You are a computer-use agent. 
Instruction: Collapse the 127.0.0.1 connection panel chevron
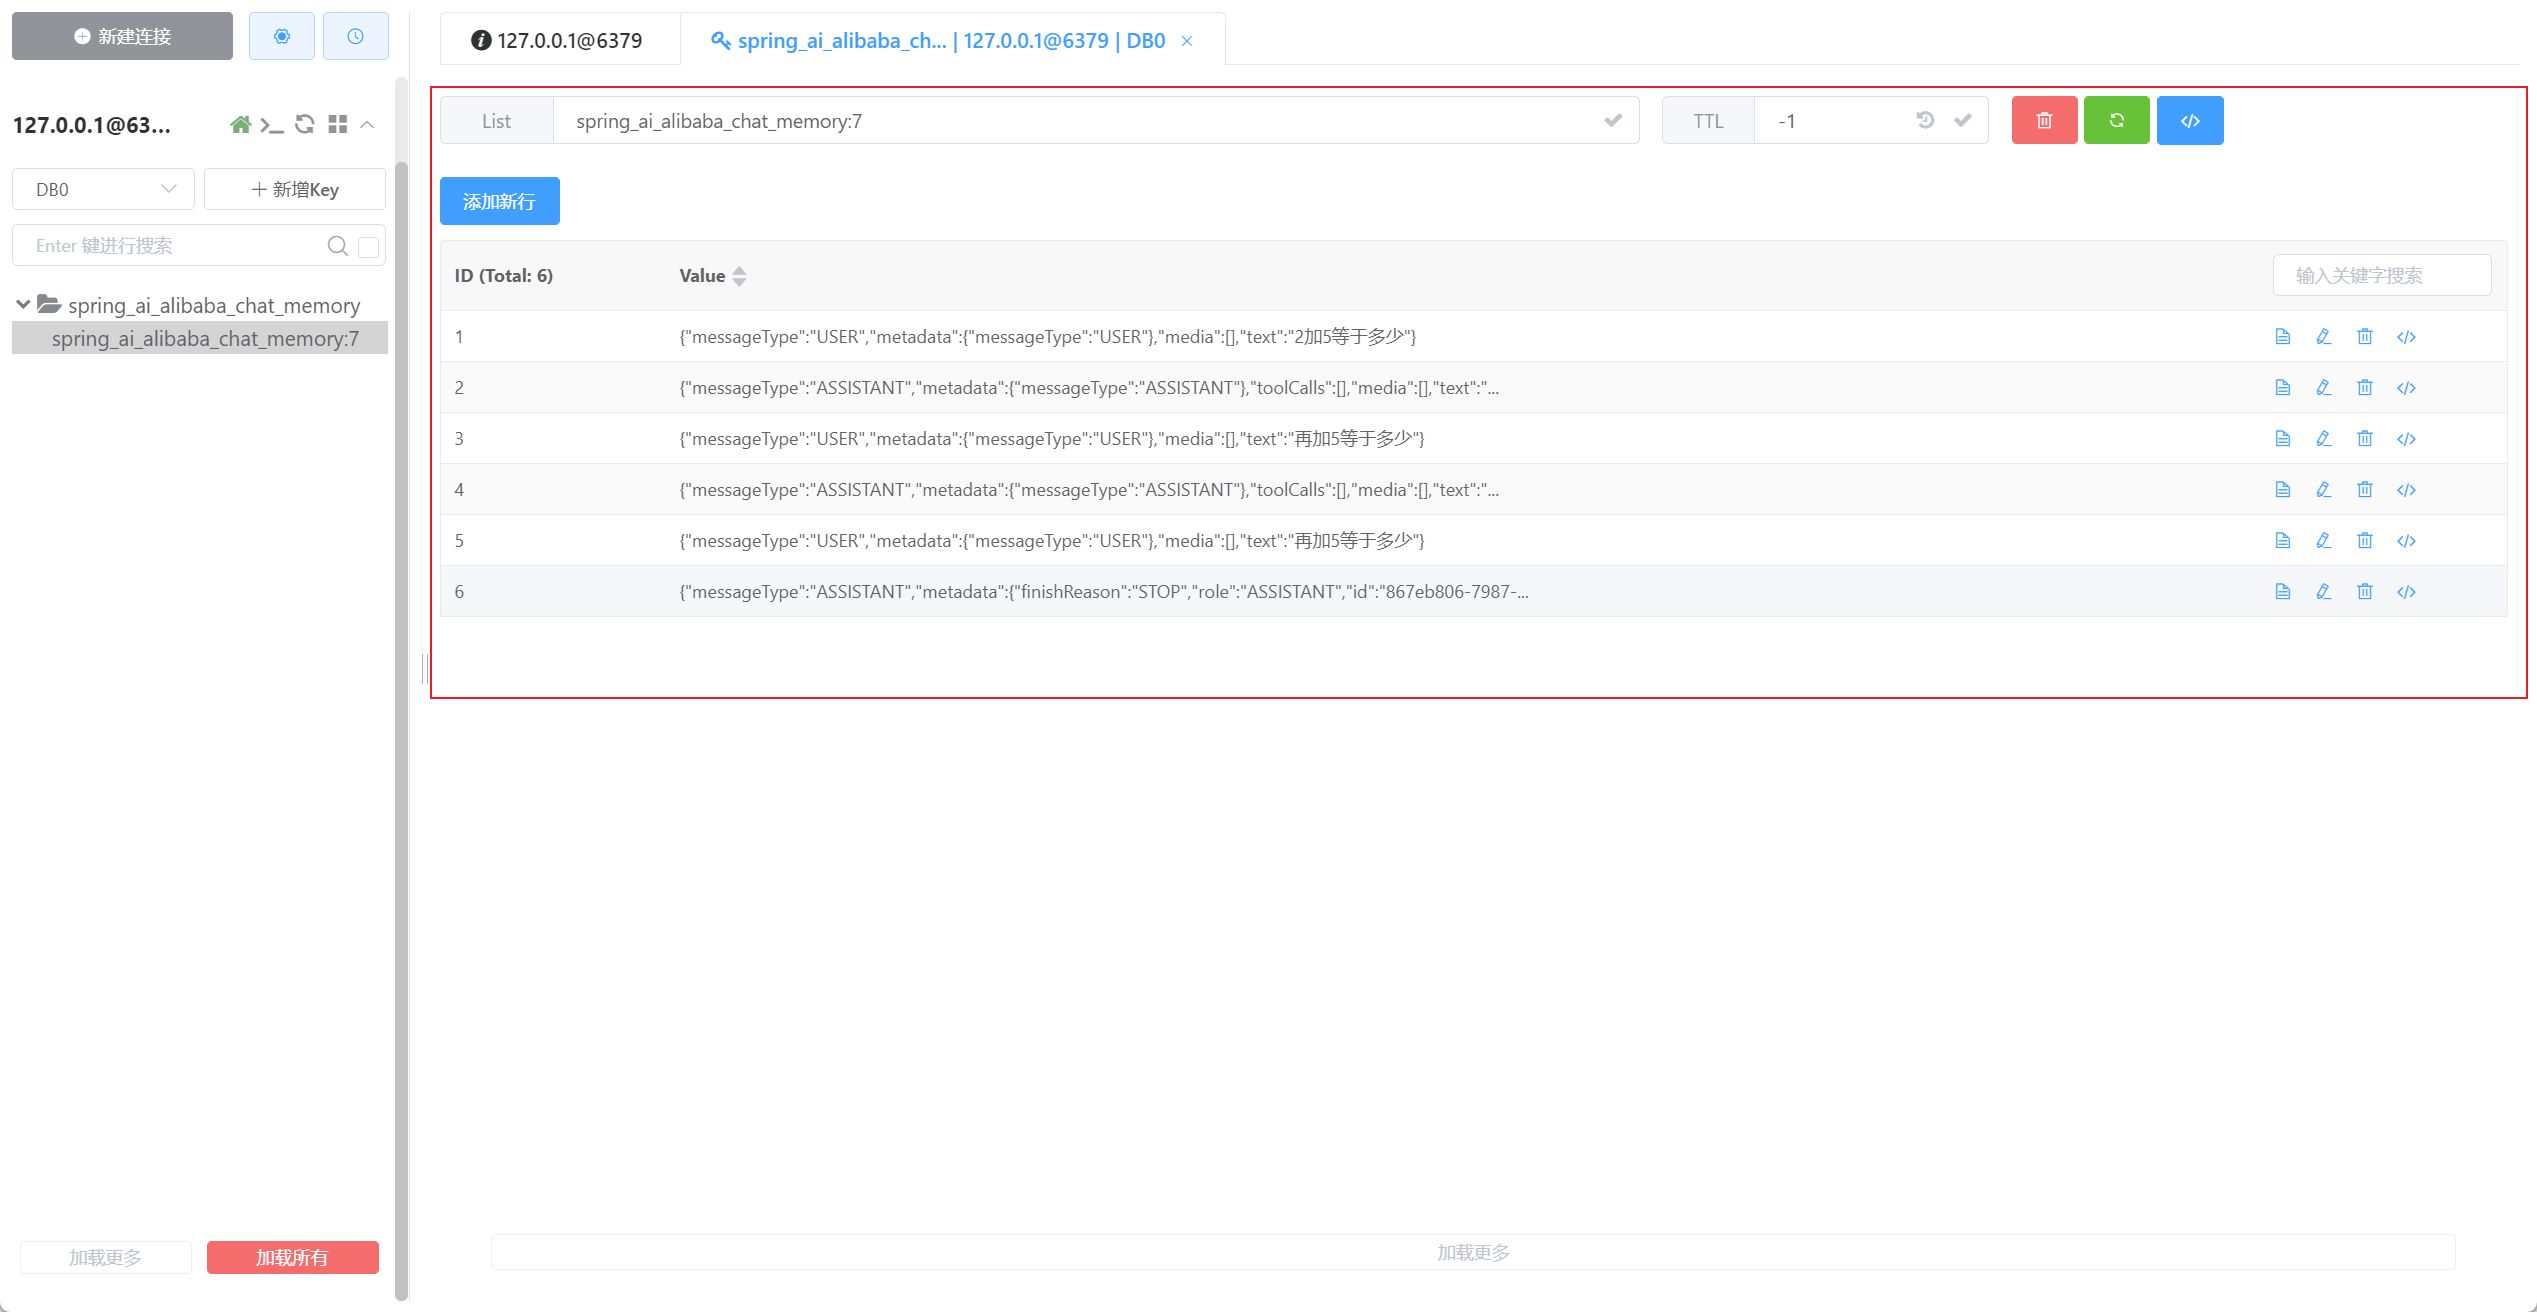click(367, 125)
